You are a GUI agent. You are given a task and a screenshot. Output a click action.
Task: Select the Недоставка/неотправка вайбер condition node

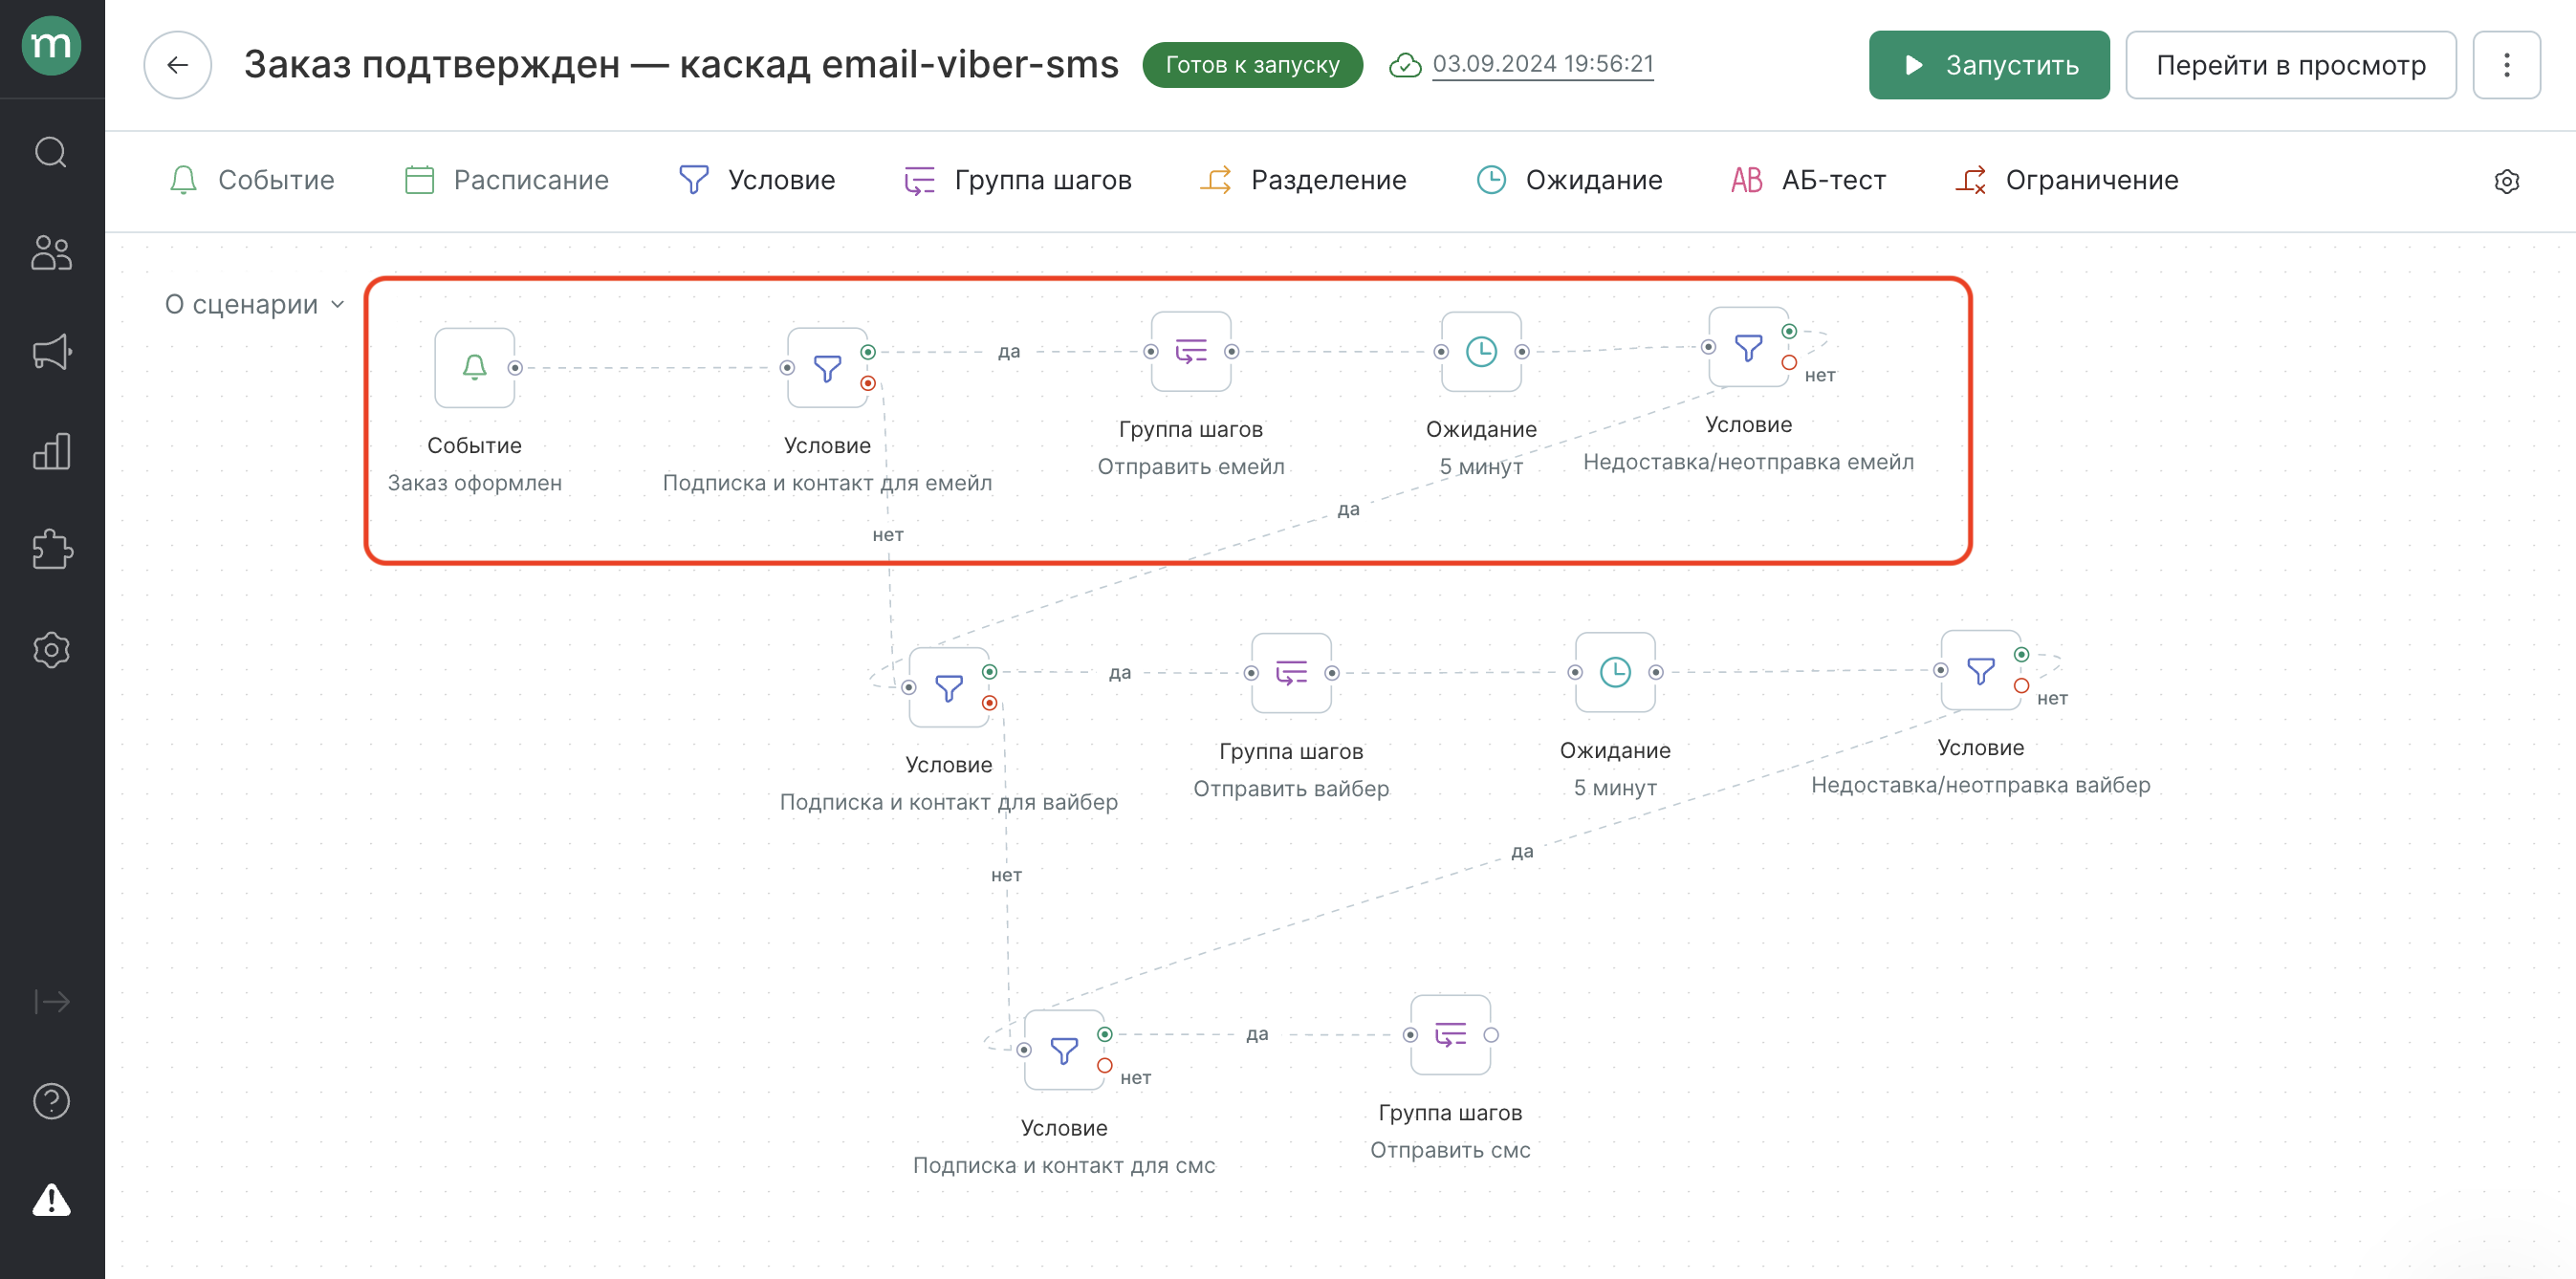(x=1980, y=670)
